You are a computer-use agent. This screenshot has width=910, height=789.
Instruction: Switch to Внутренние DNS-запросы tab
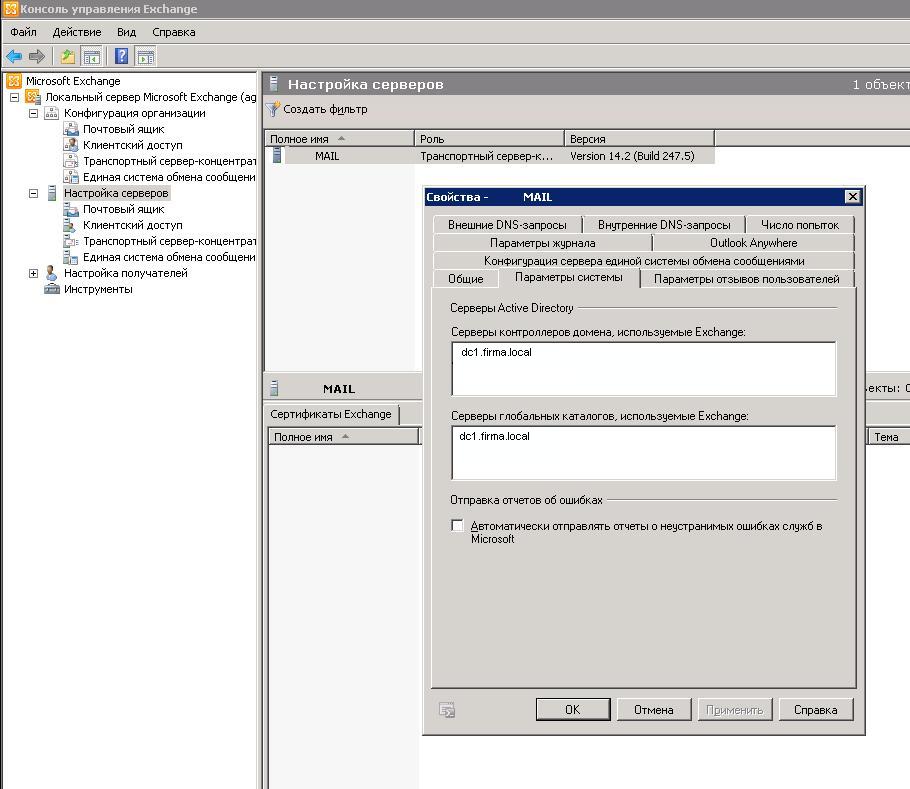tap(664, 225)
